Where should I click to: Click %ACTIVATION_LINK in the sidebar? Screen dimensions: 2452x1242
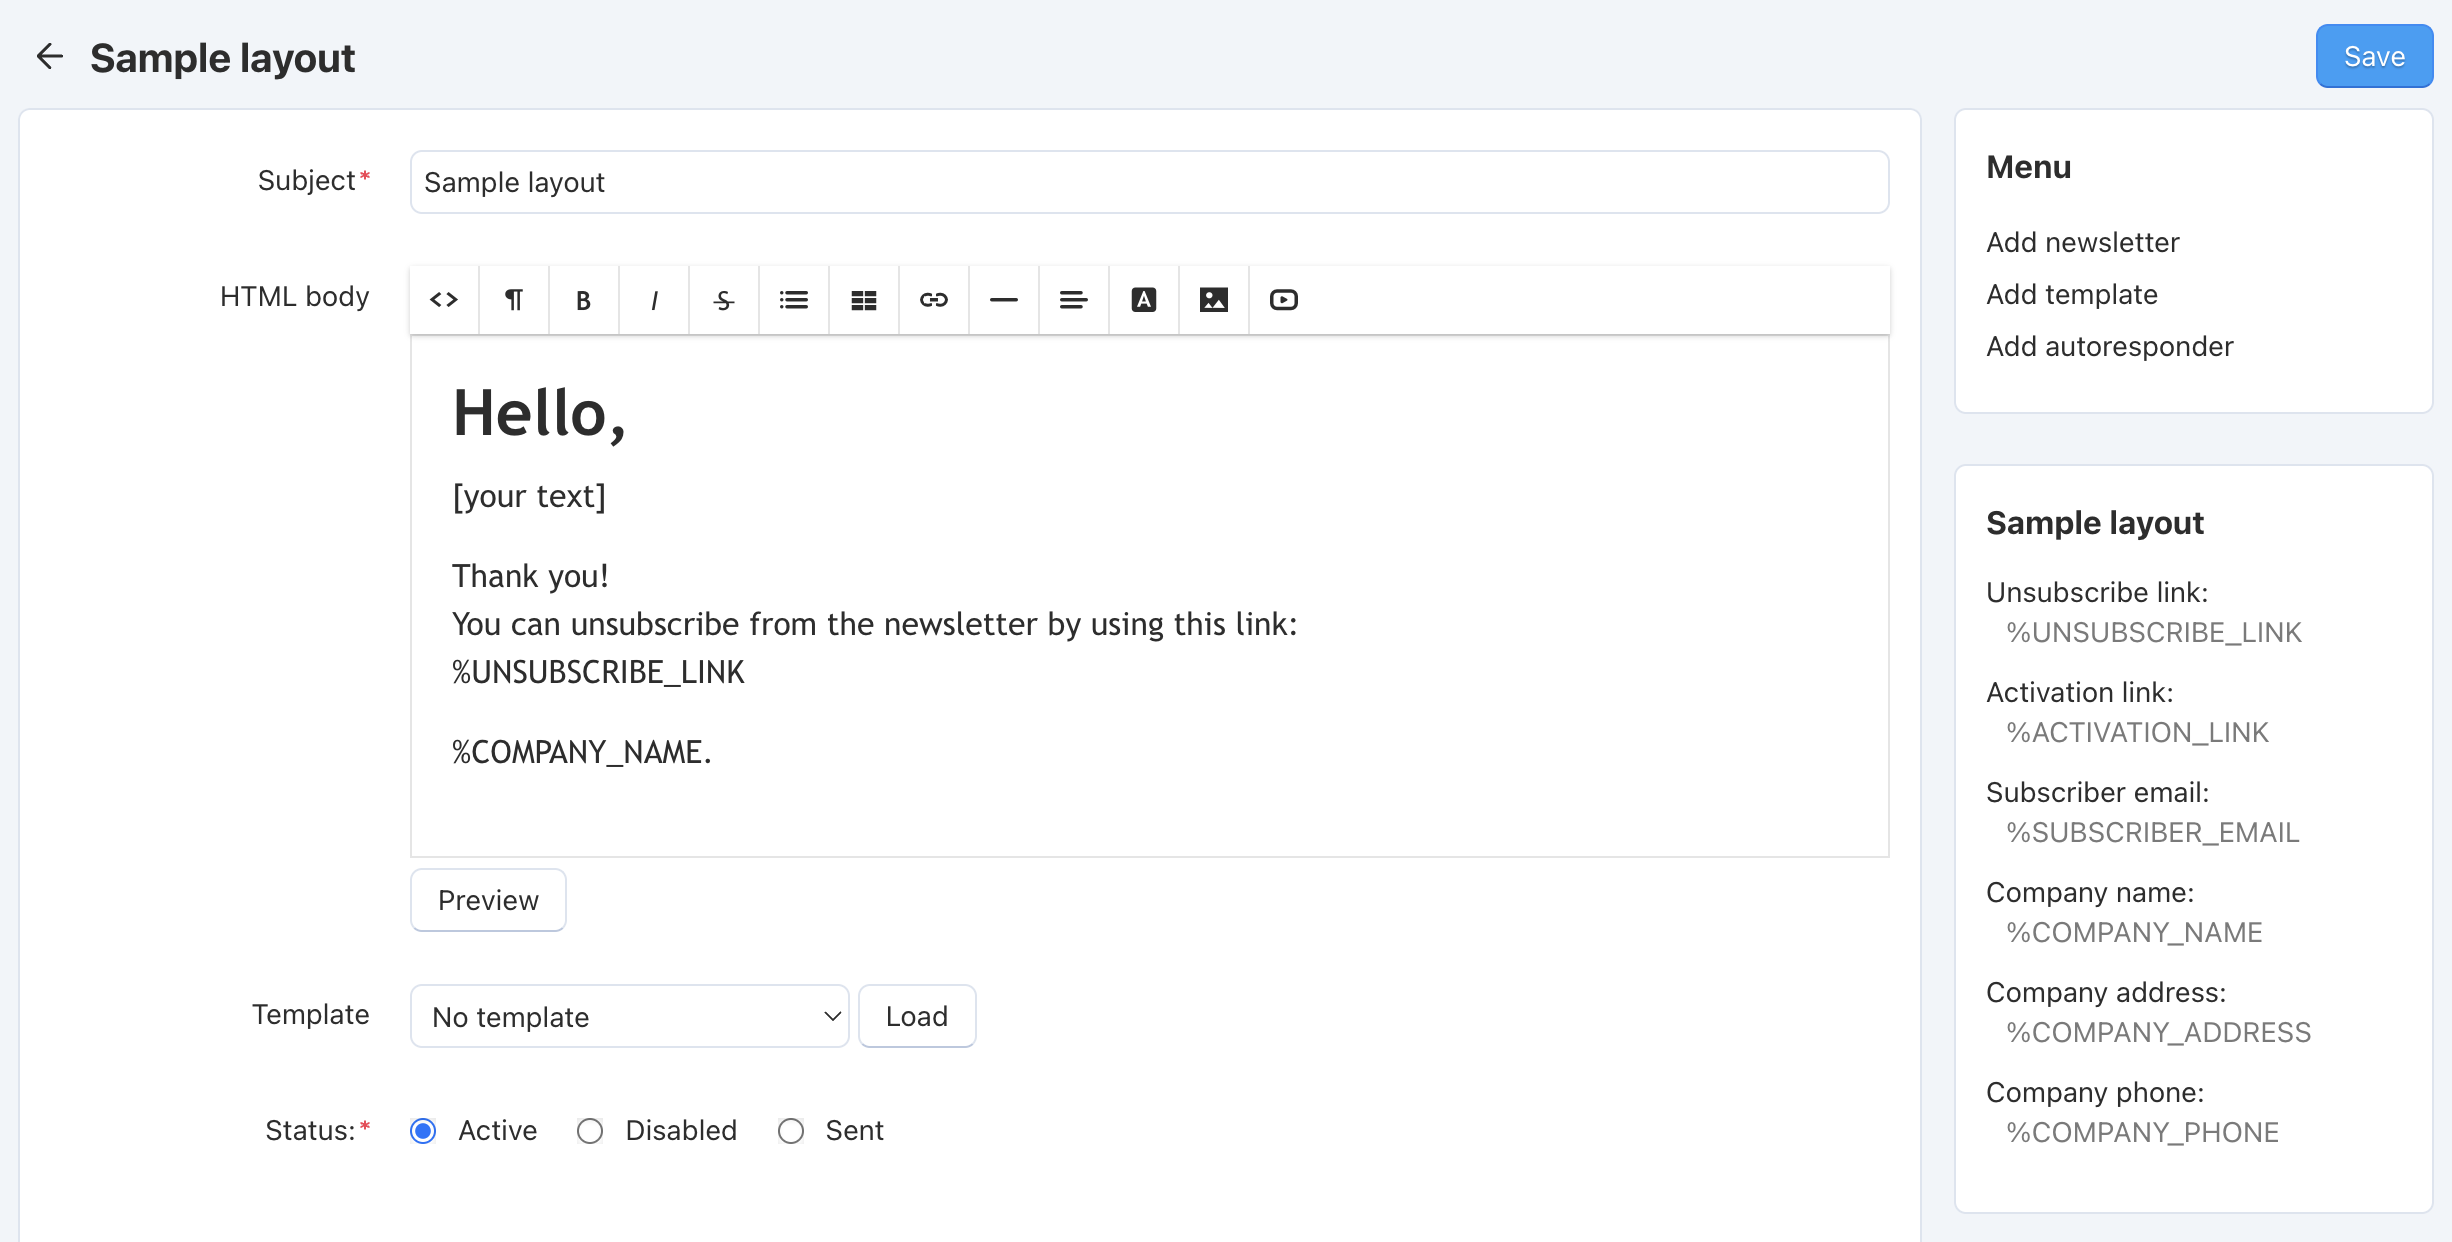(2137, 732)
